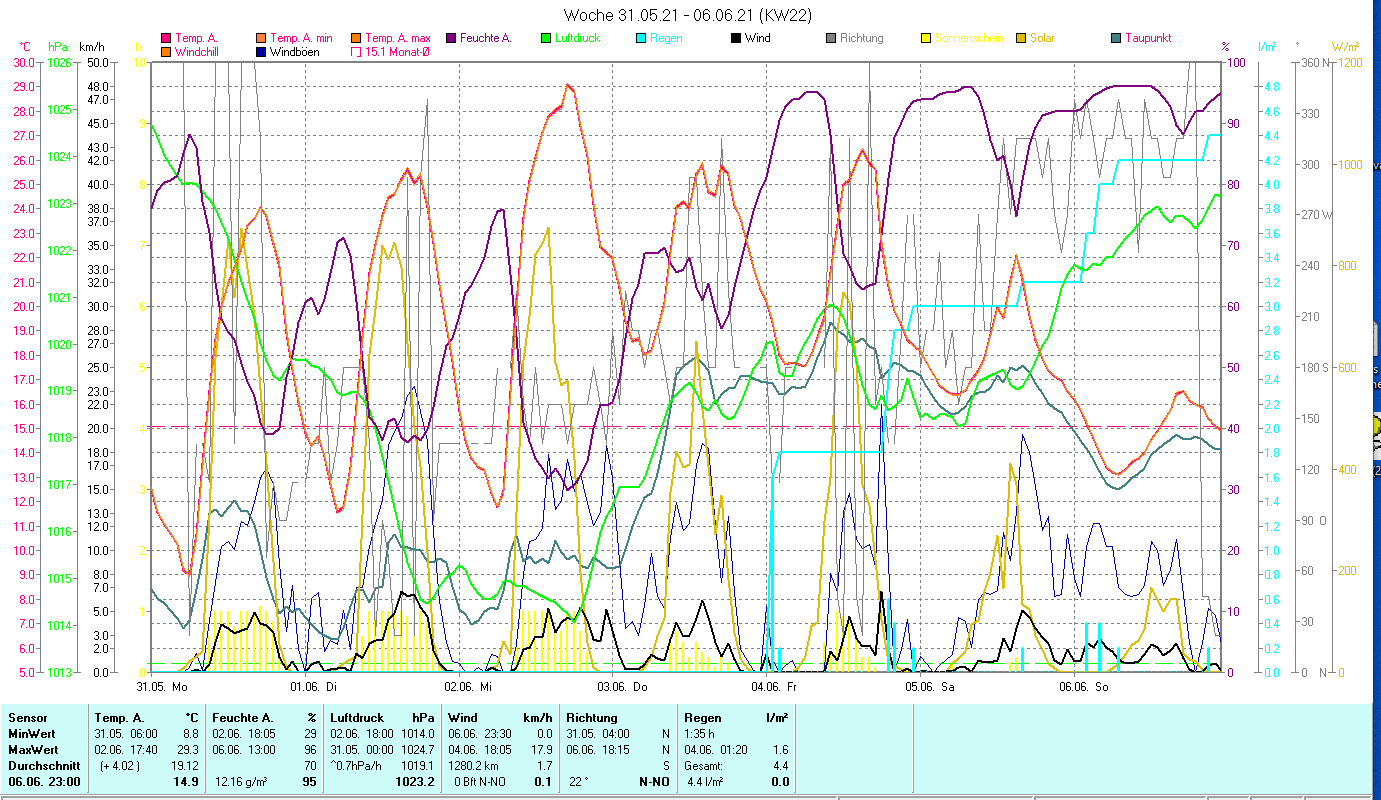Click the chart title 'Woche 31.05.21 - 06.06.21 (KW22)'
Viewport: 1381px width, 800px height.
pos(689,15)
